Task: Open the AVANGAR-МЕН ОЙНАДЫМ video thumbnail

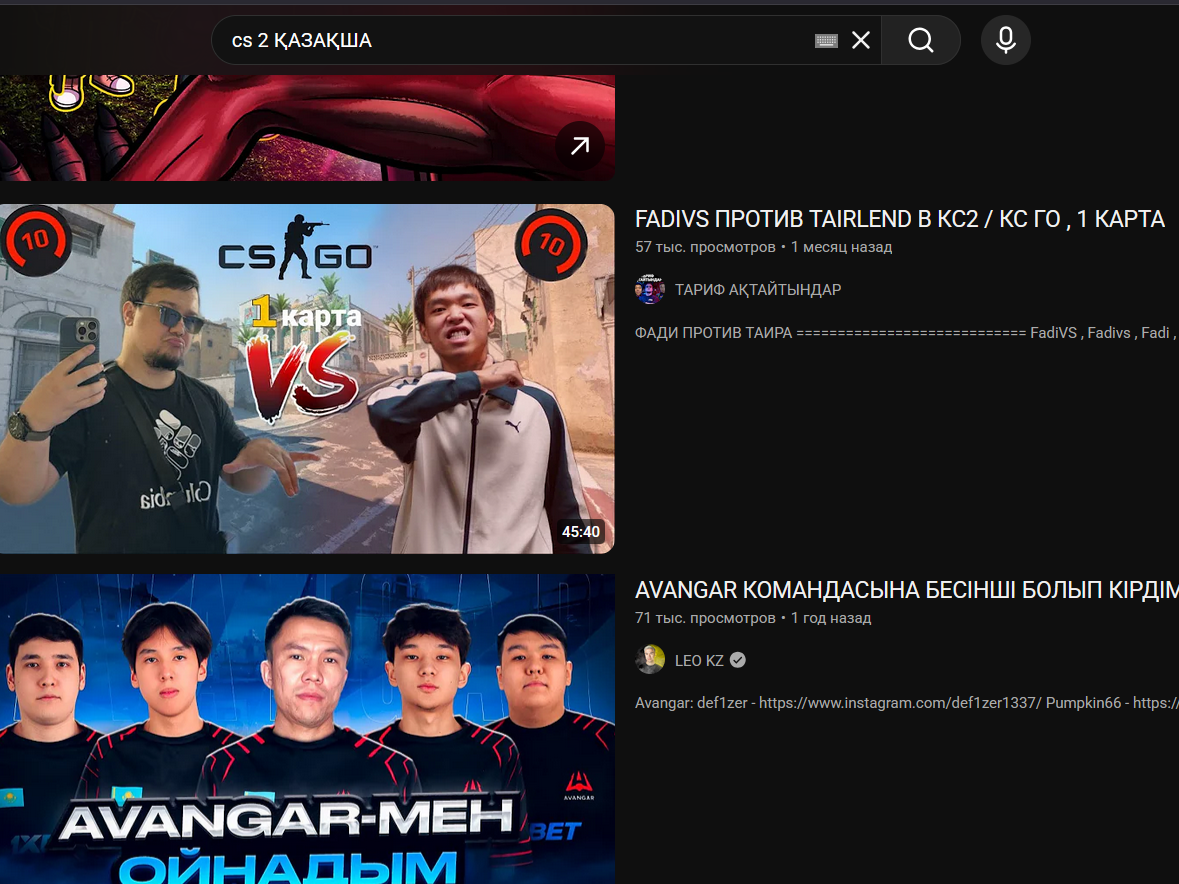Action: [307, 729]
